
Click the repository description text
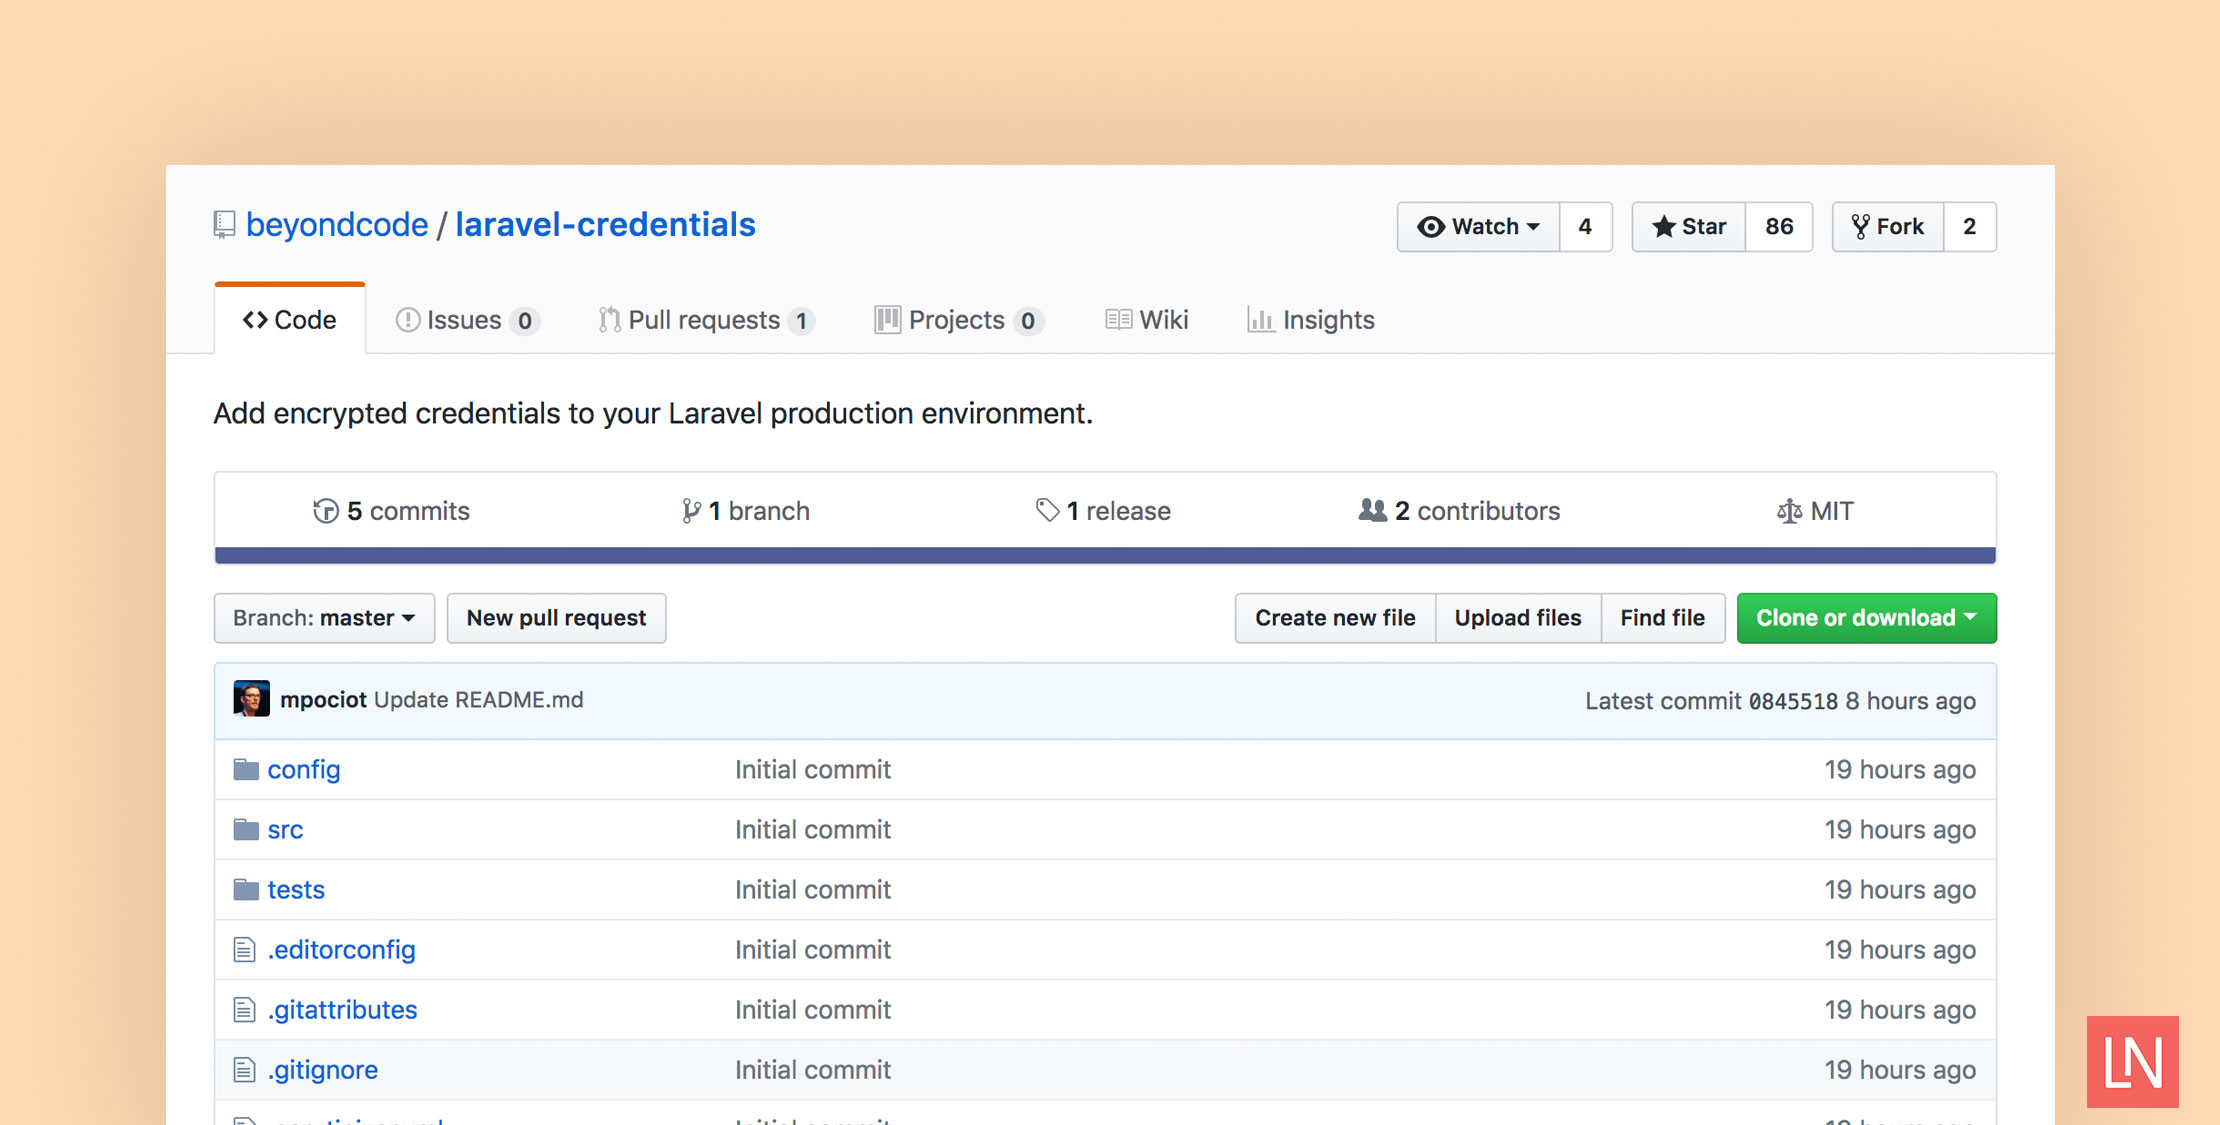[653, 413]
